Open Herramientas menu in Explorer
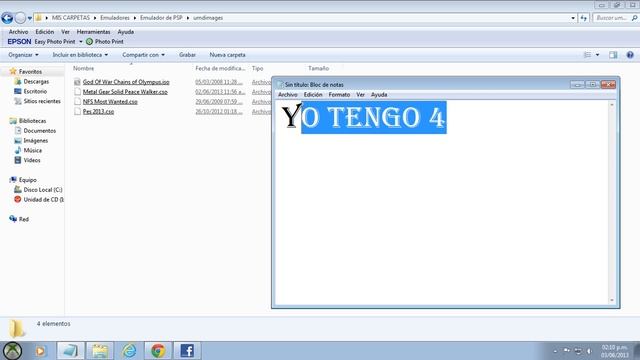The height and width of the screenshot is (360, 640). pos(93,32)
